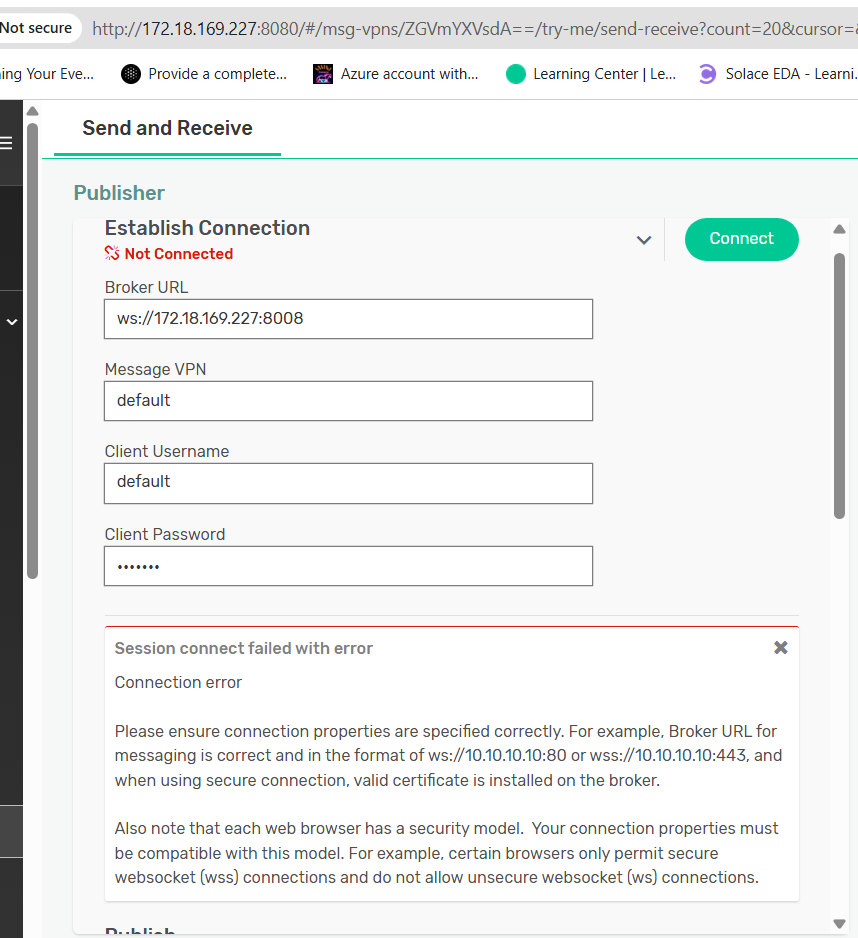Image resolution: width=858 pixels, height=938 pixels.
Task: Click the Not Connected broken-link icon
Action: click(x=112, y=253)
